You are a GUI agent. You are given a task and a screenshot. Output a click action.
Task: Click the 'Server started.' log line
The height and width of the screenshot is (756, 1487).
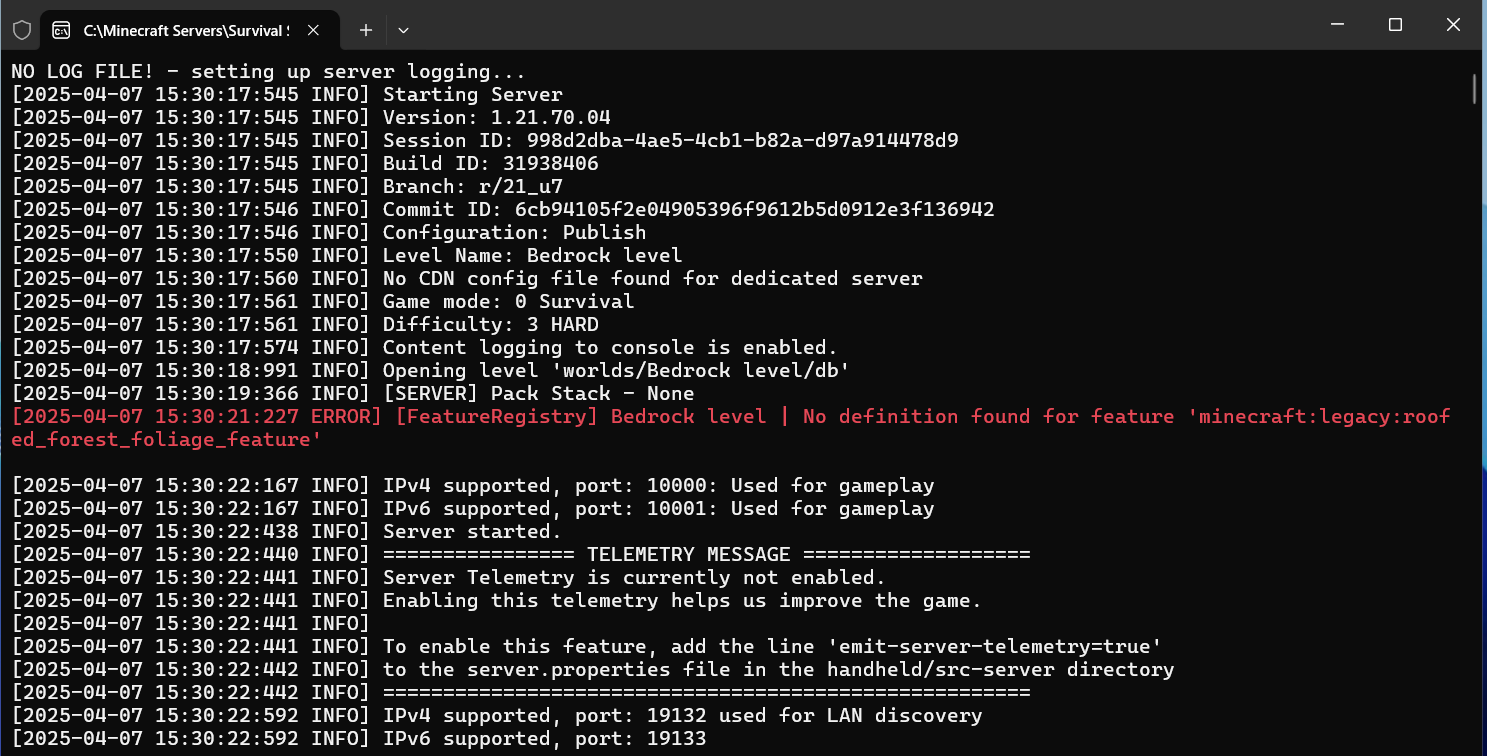pos(287,531)
